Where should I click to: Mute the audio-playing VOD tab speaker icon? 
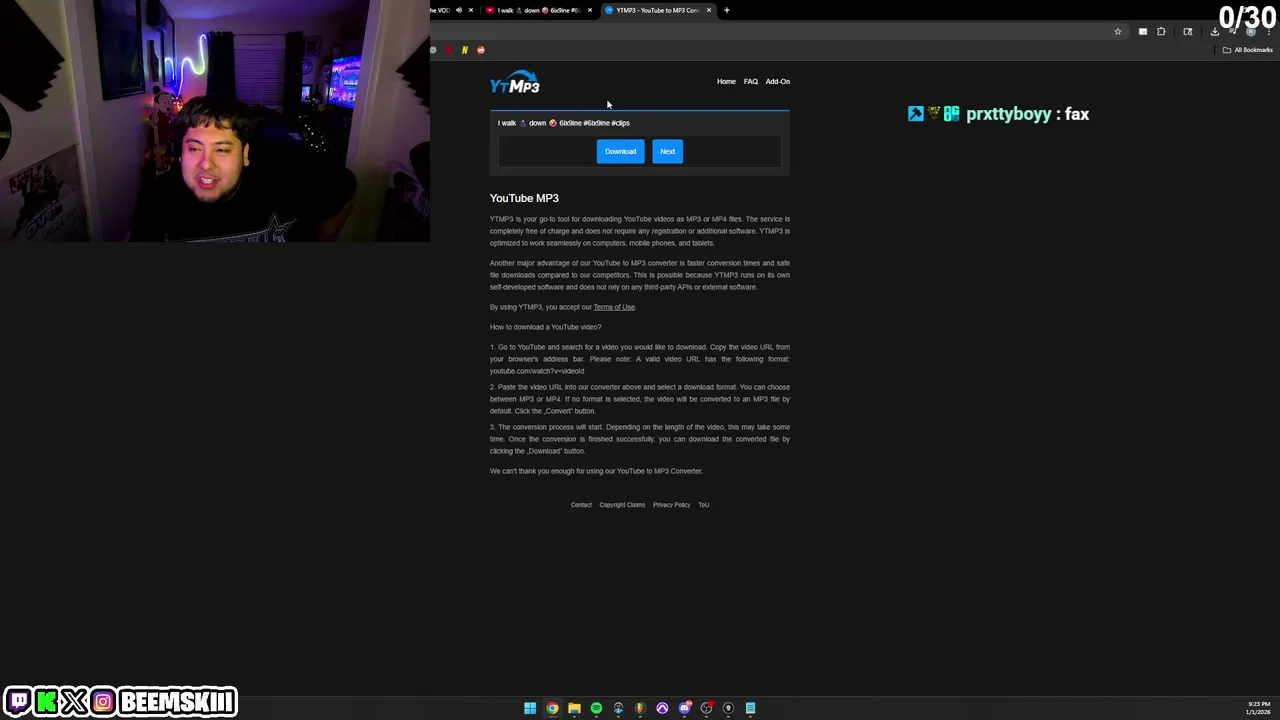coord(459,10)
